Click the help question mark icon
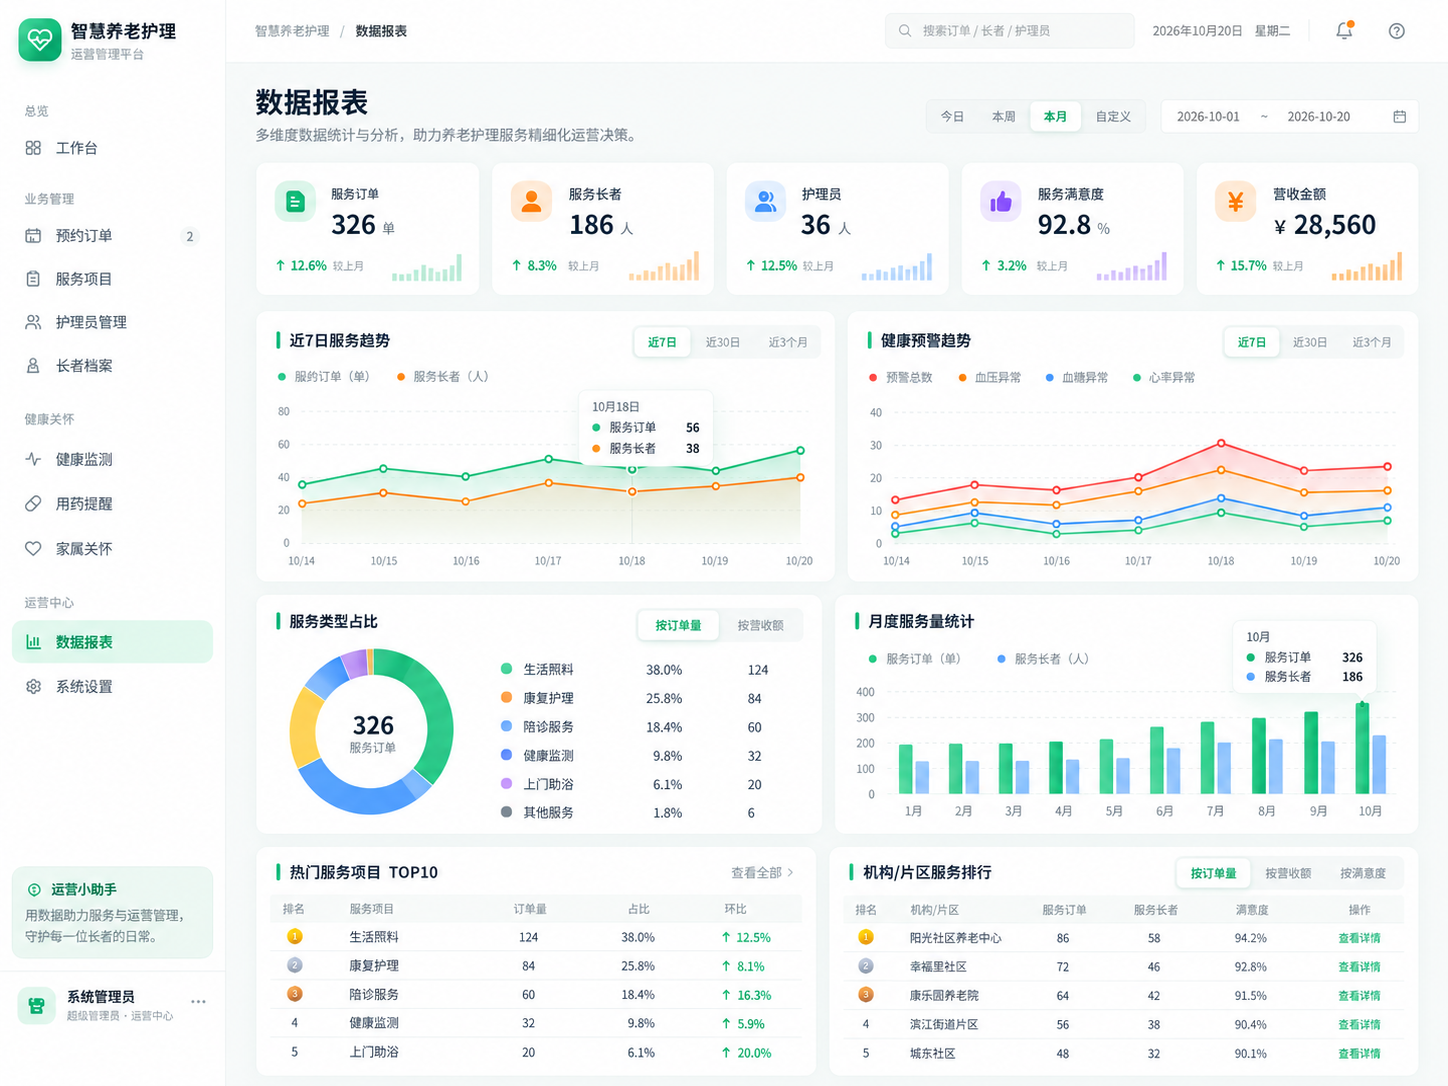 pyautogui.click(x=1397, y=31)
